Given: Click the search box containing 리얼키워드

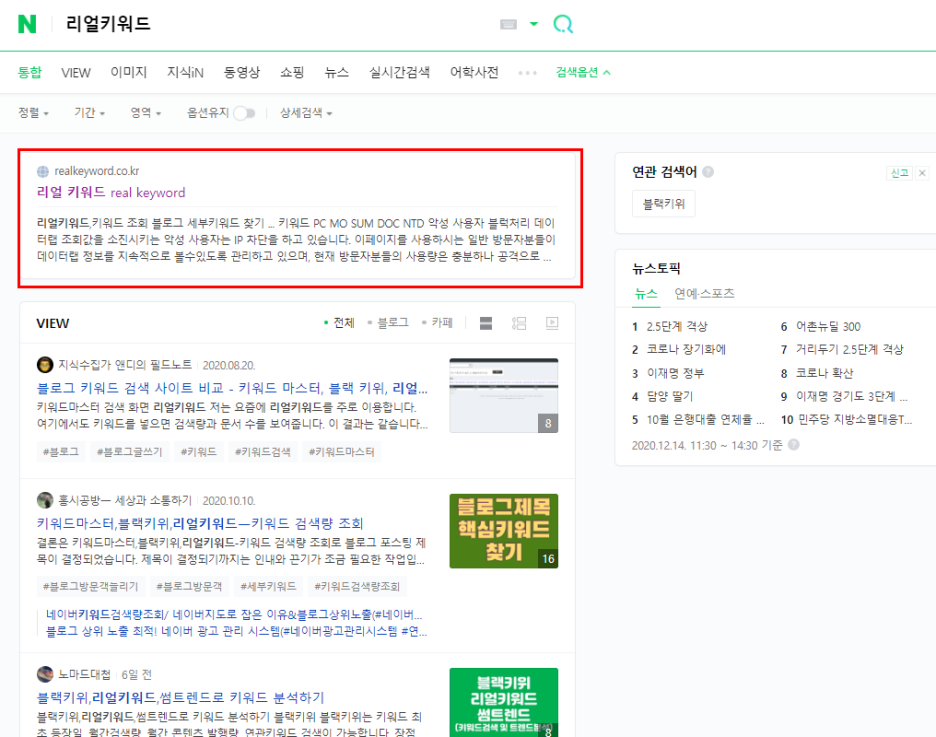Looking at the screenshot, I should [275, 24].
